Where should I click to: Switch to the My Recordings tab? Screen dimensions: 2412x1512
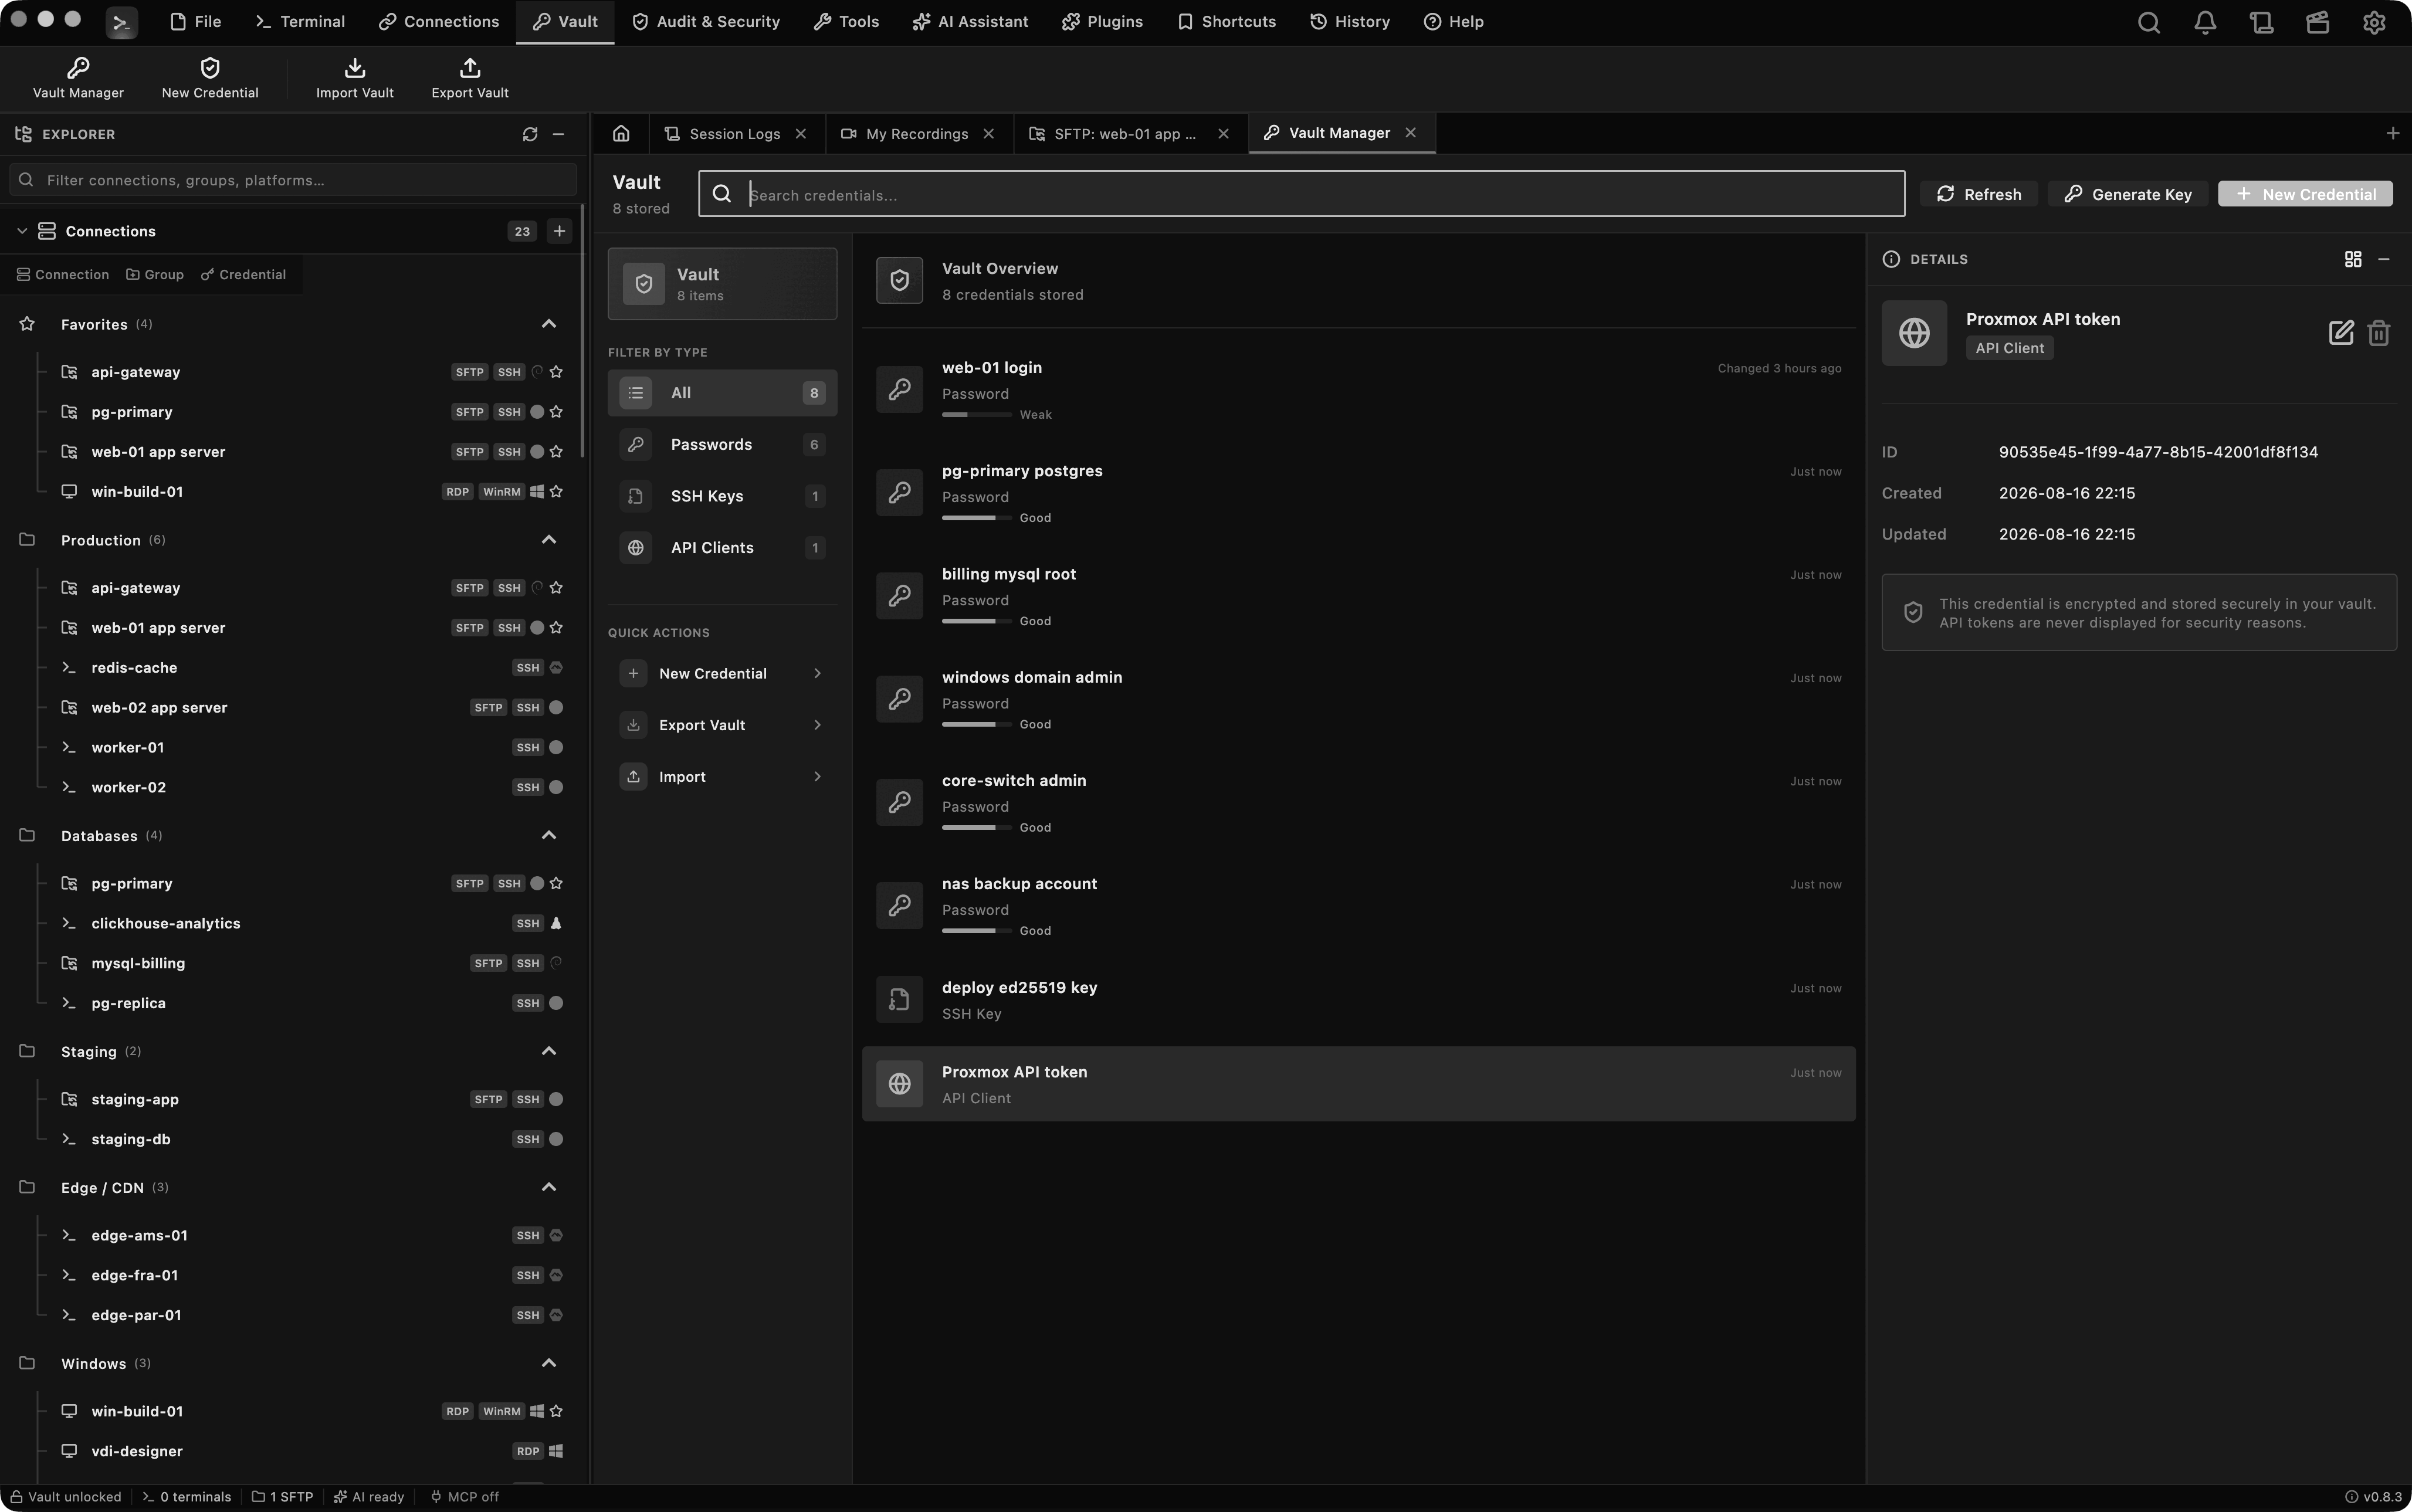tap(918, 134)
